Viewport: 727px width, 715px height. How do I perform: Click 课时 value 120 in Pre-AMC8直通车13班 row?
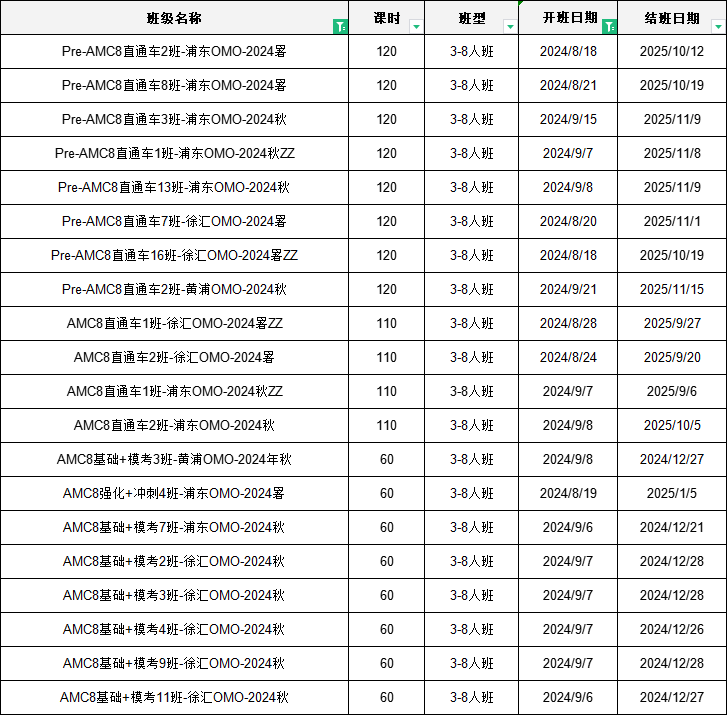click(387, 187)
